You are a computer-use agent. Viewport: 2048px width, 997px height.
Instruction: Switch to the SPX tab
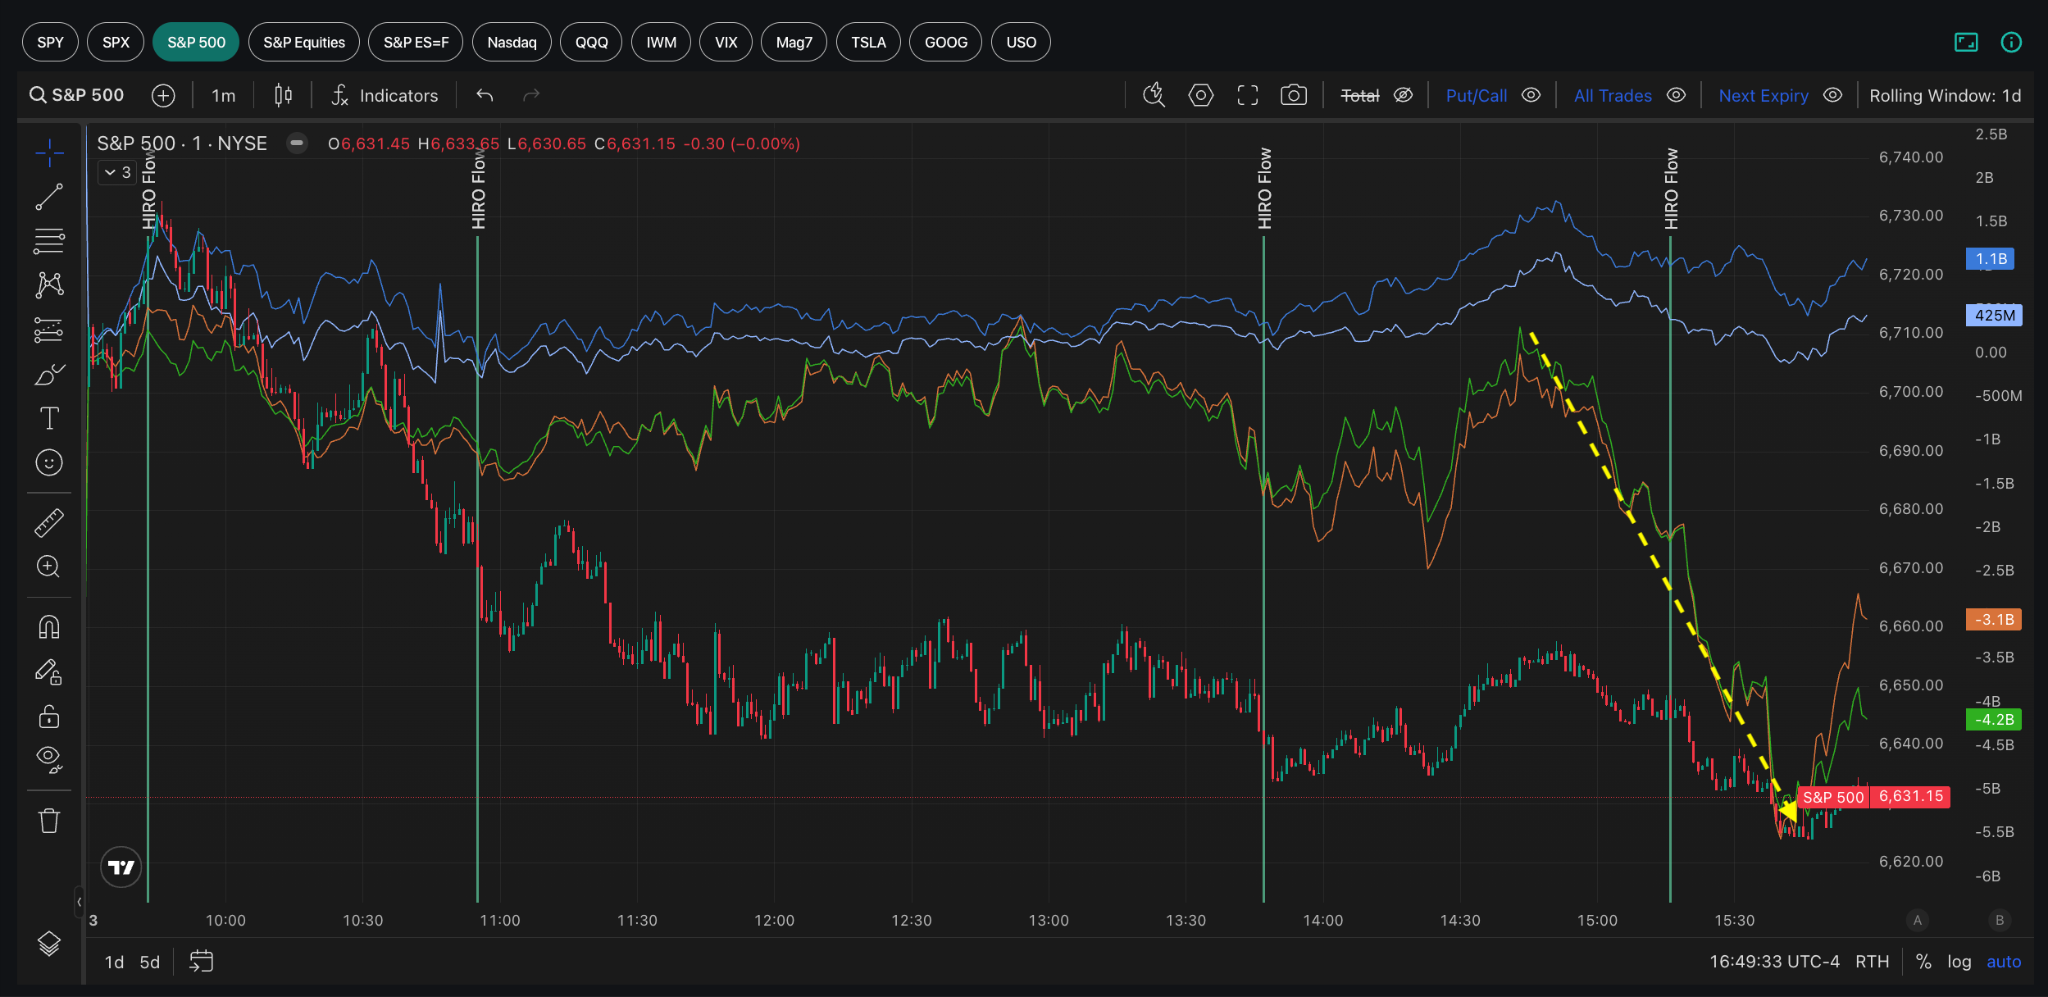pos(116,42)
